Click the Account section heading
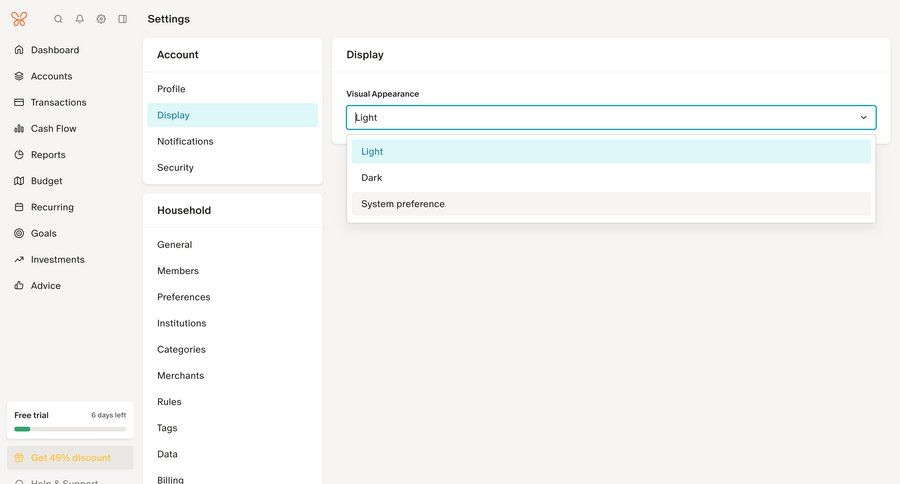The height and width of the screenshot is (484, 900). point(178,55)
